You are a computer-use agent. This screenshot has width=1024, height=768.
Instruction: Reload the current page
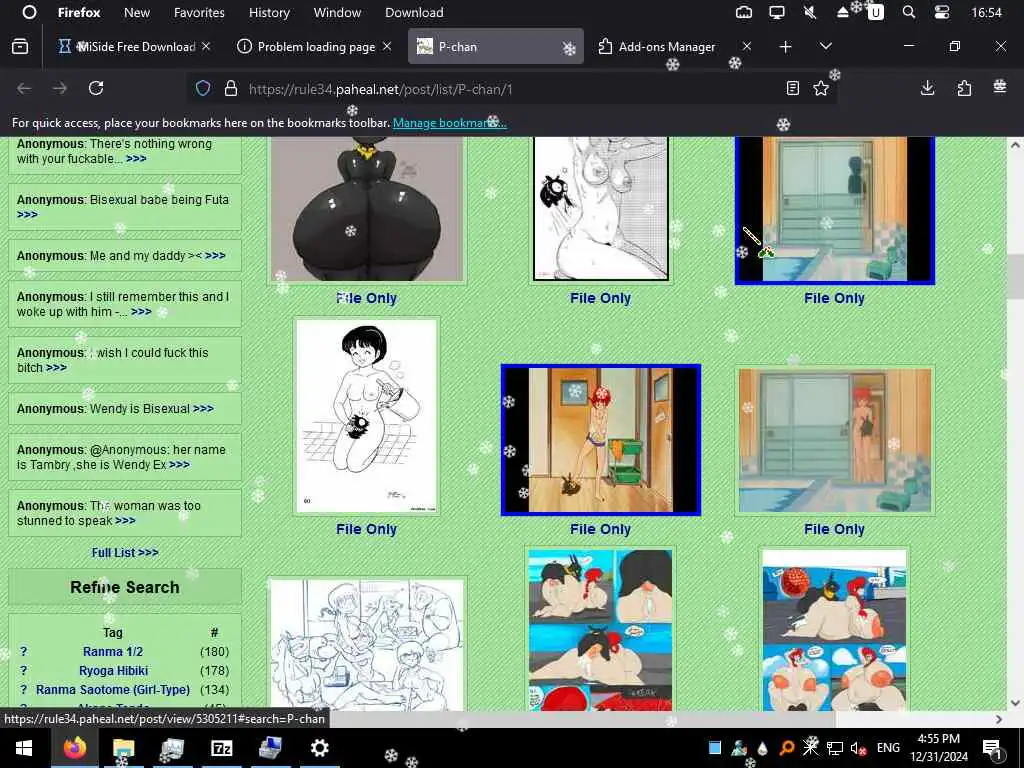96,88
